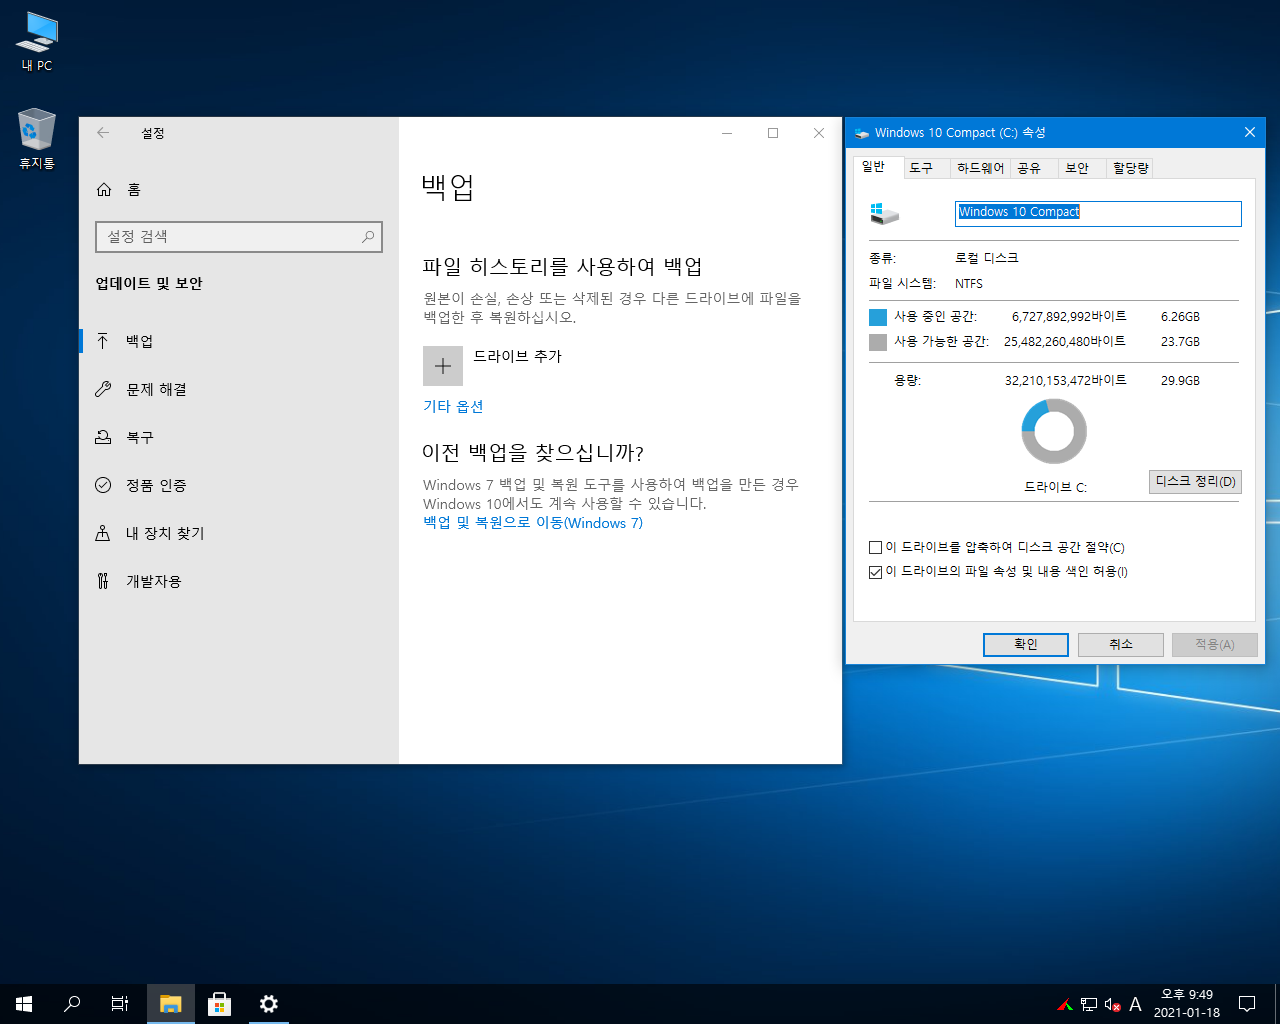
Task: Click the search magnifier in 설정 검색 box
Action: [x=368, y=236]
